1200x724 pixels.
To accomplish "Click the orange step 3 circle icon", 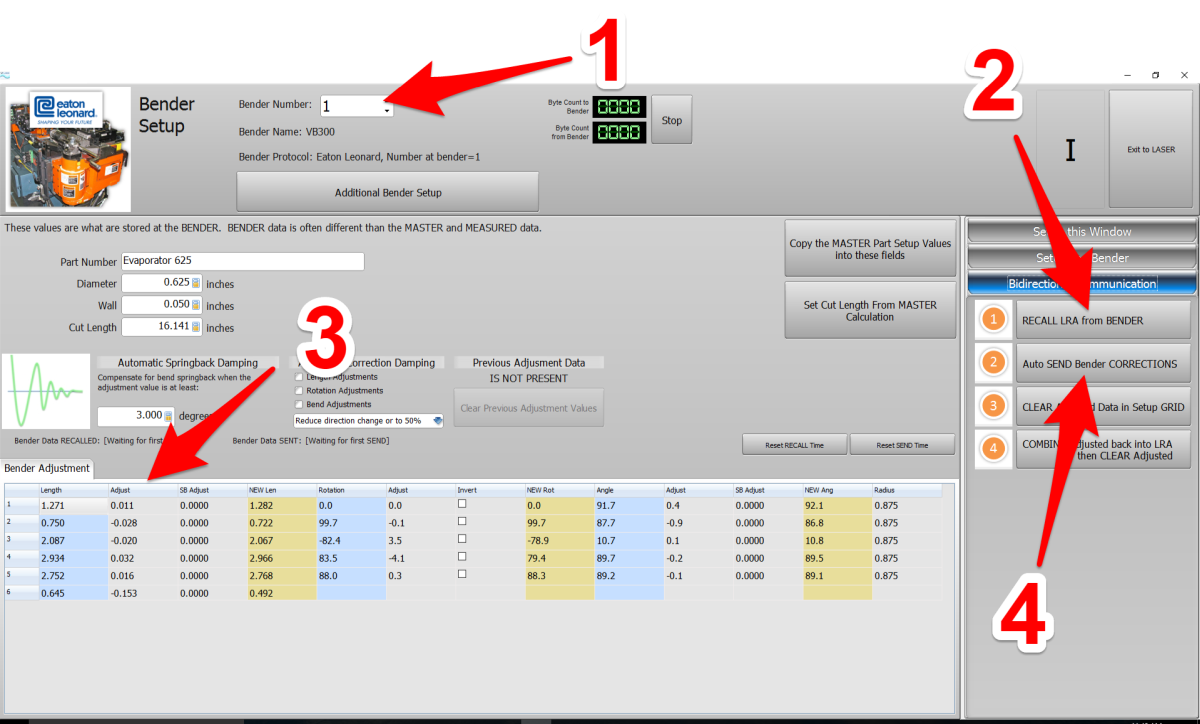I will pos(993,407).
